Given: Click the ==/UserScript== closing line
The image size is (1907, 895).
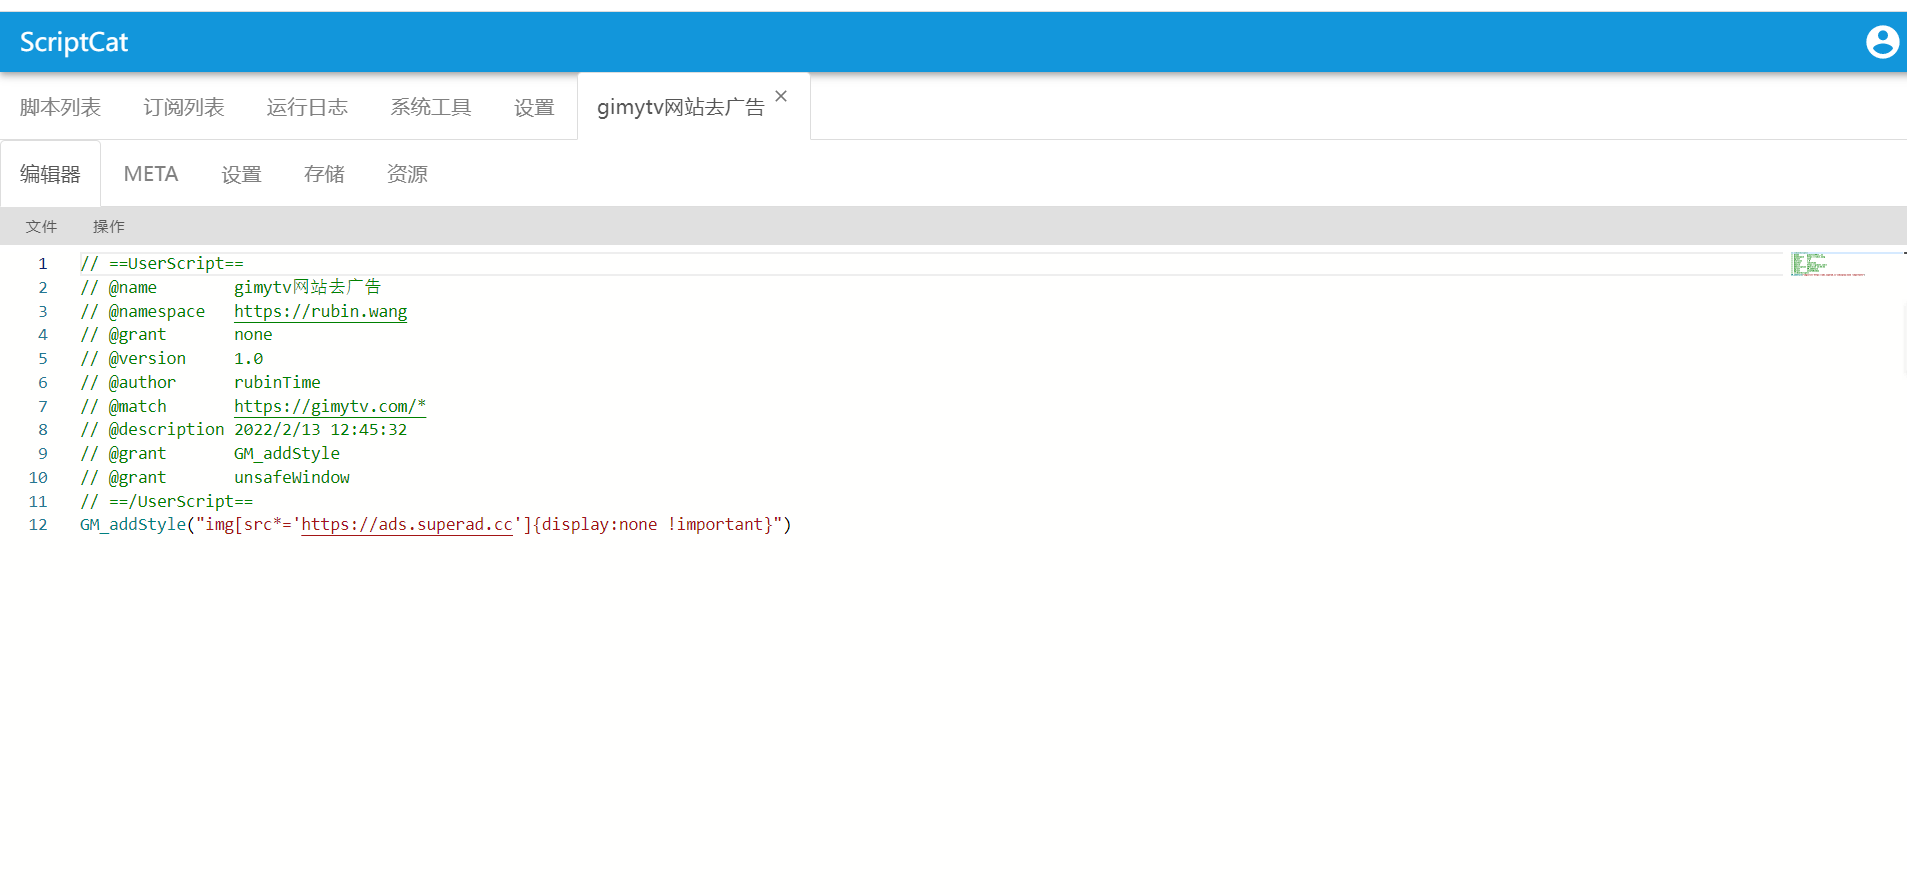Looking at the screenshot, I should point(167,501).
